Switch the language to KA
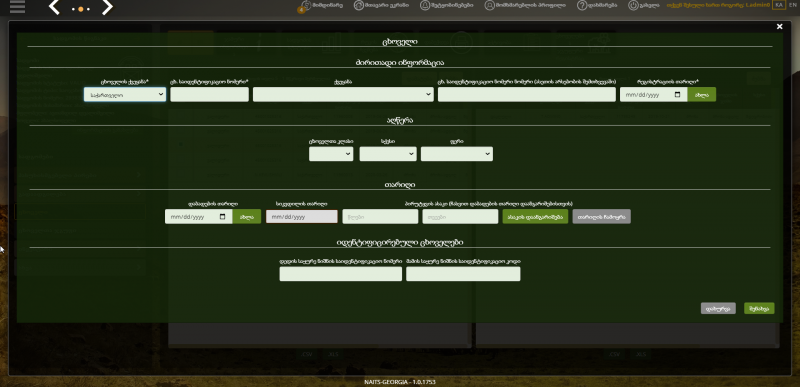 pyautogui.click(x=778, y=5)
